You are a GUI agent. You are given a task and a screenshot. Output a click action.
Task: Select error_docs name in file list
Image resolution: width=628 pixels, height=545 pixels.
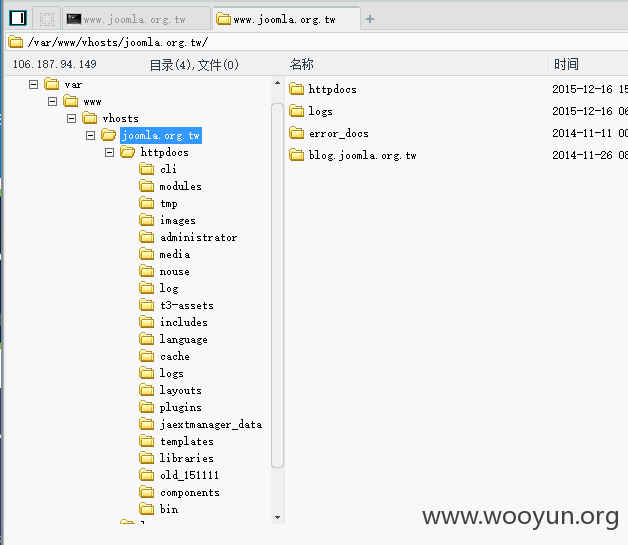point(339,133)
